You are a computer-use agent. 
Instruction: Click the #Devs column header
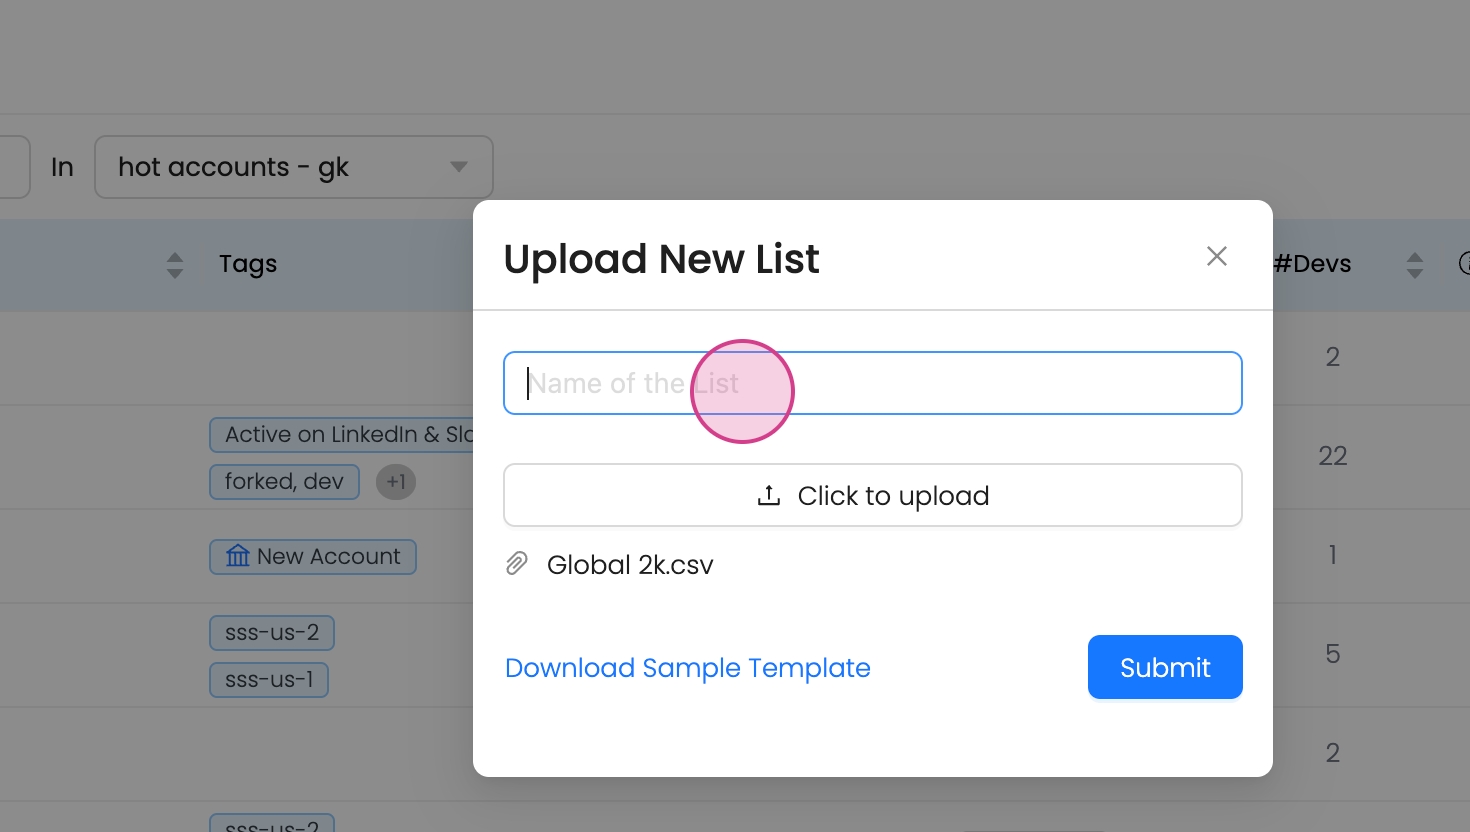pos(1312,264)
